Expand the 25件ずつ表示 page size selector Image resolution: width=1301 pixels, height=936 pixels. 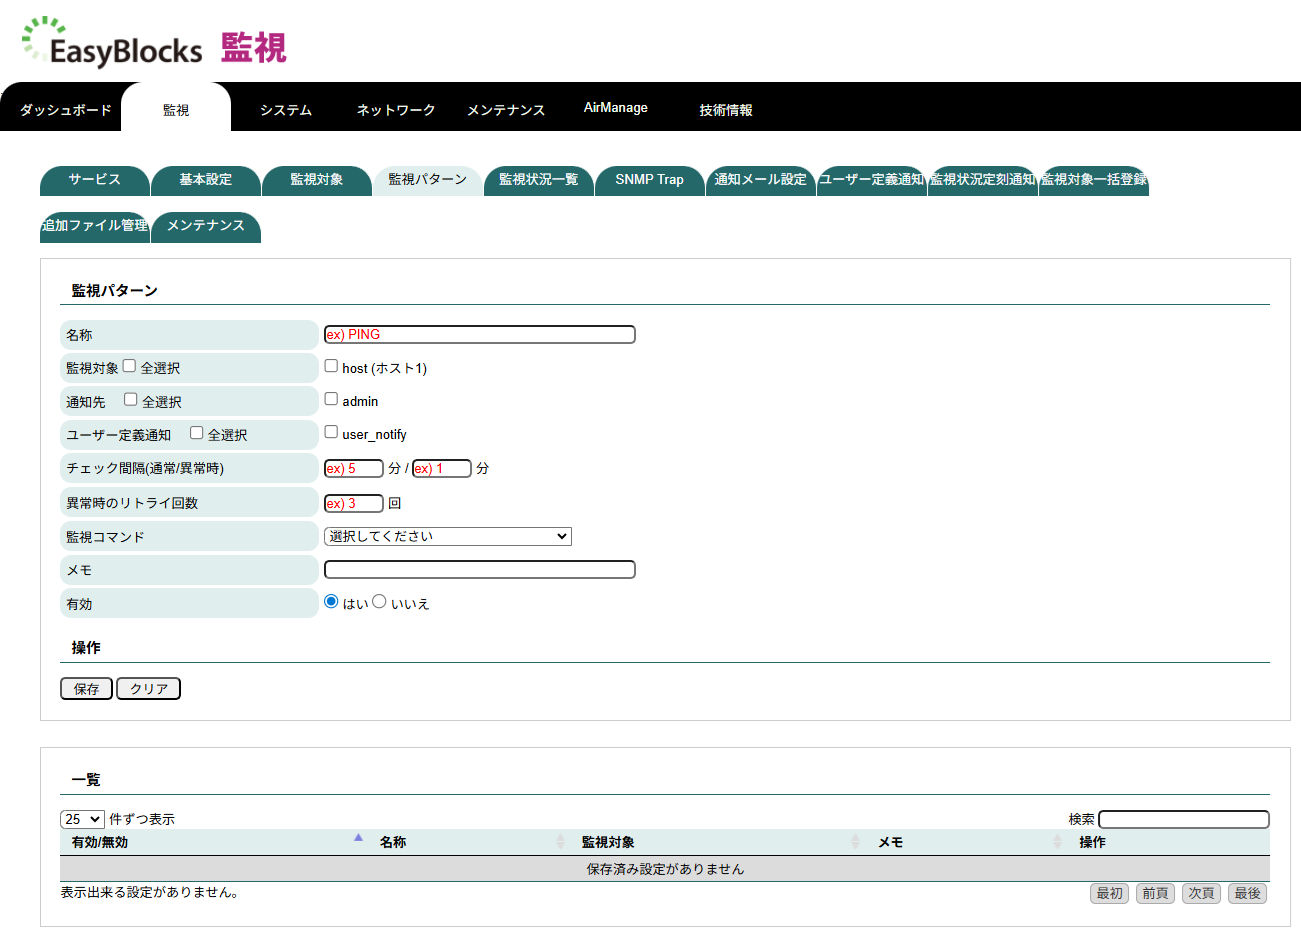click(x=82, y=819)
